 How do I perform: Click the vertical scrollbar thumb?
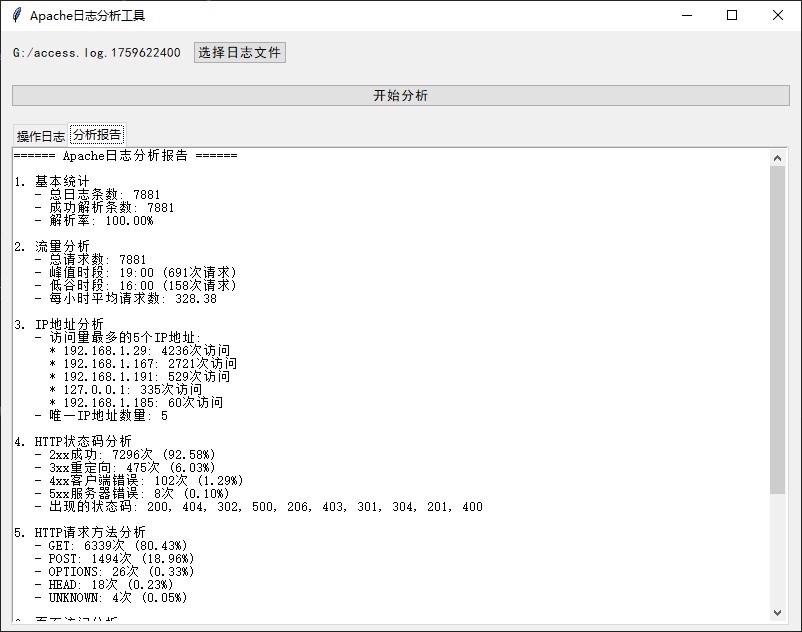tap(778, 330)
